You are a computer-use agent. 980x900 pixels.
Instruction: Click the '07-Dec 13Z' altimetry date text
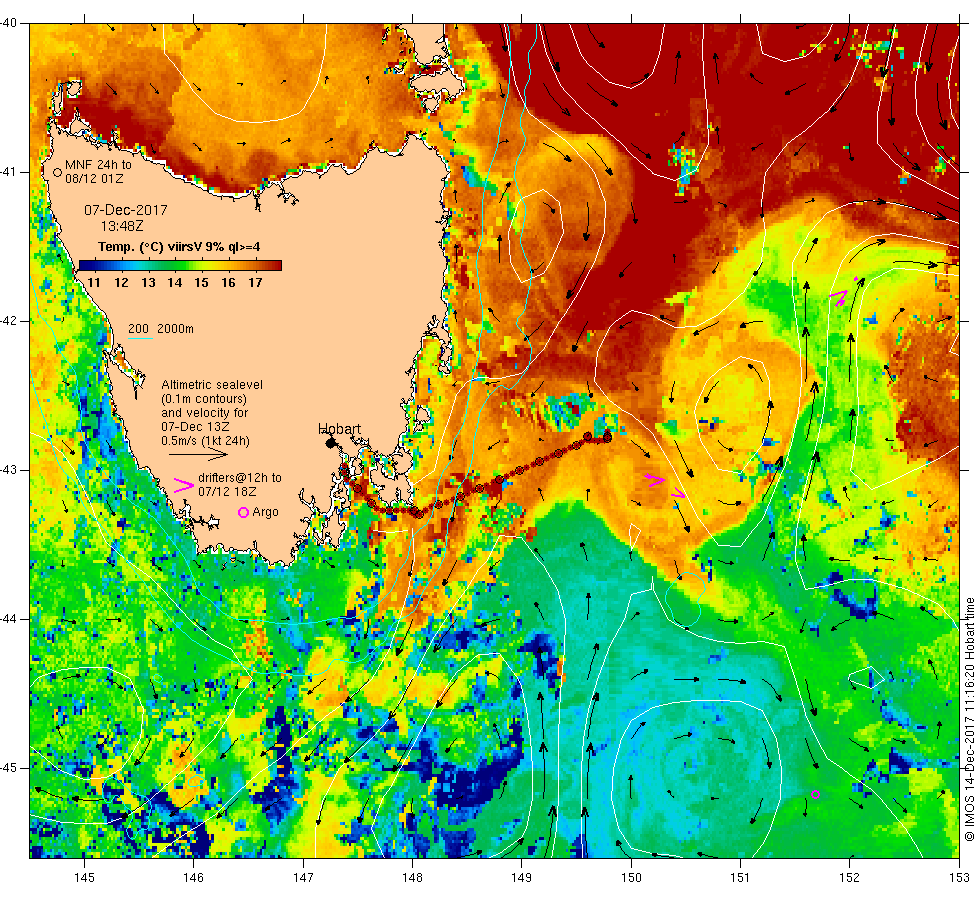pos(195,427)
